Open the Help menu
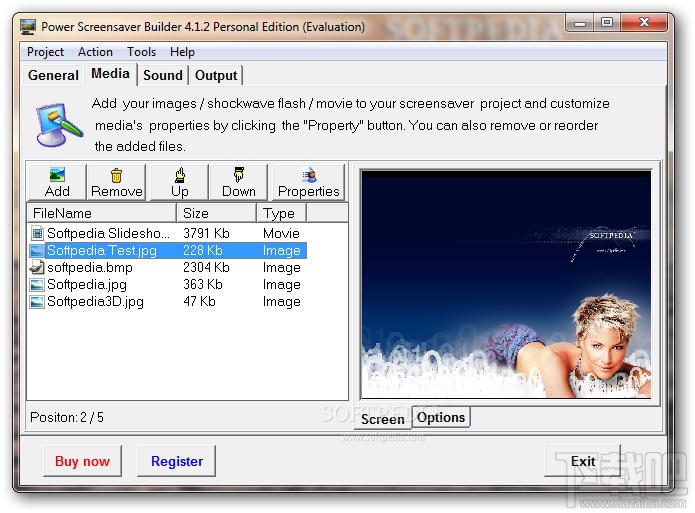Viewport: 695px width, 513px height. [182, 52]
